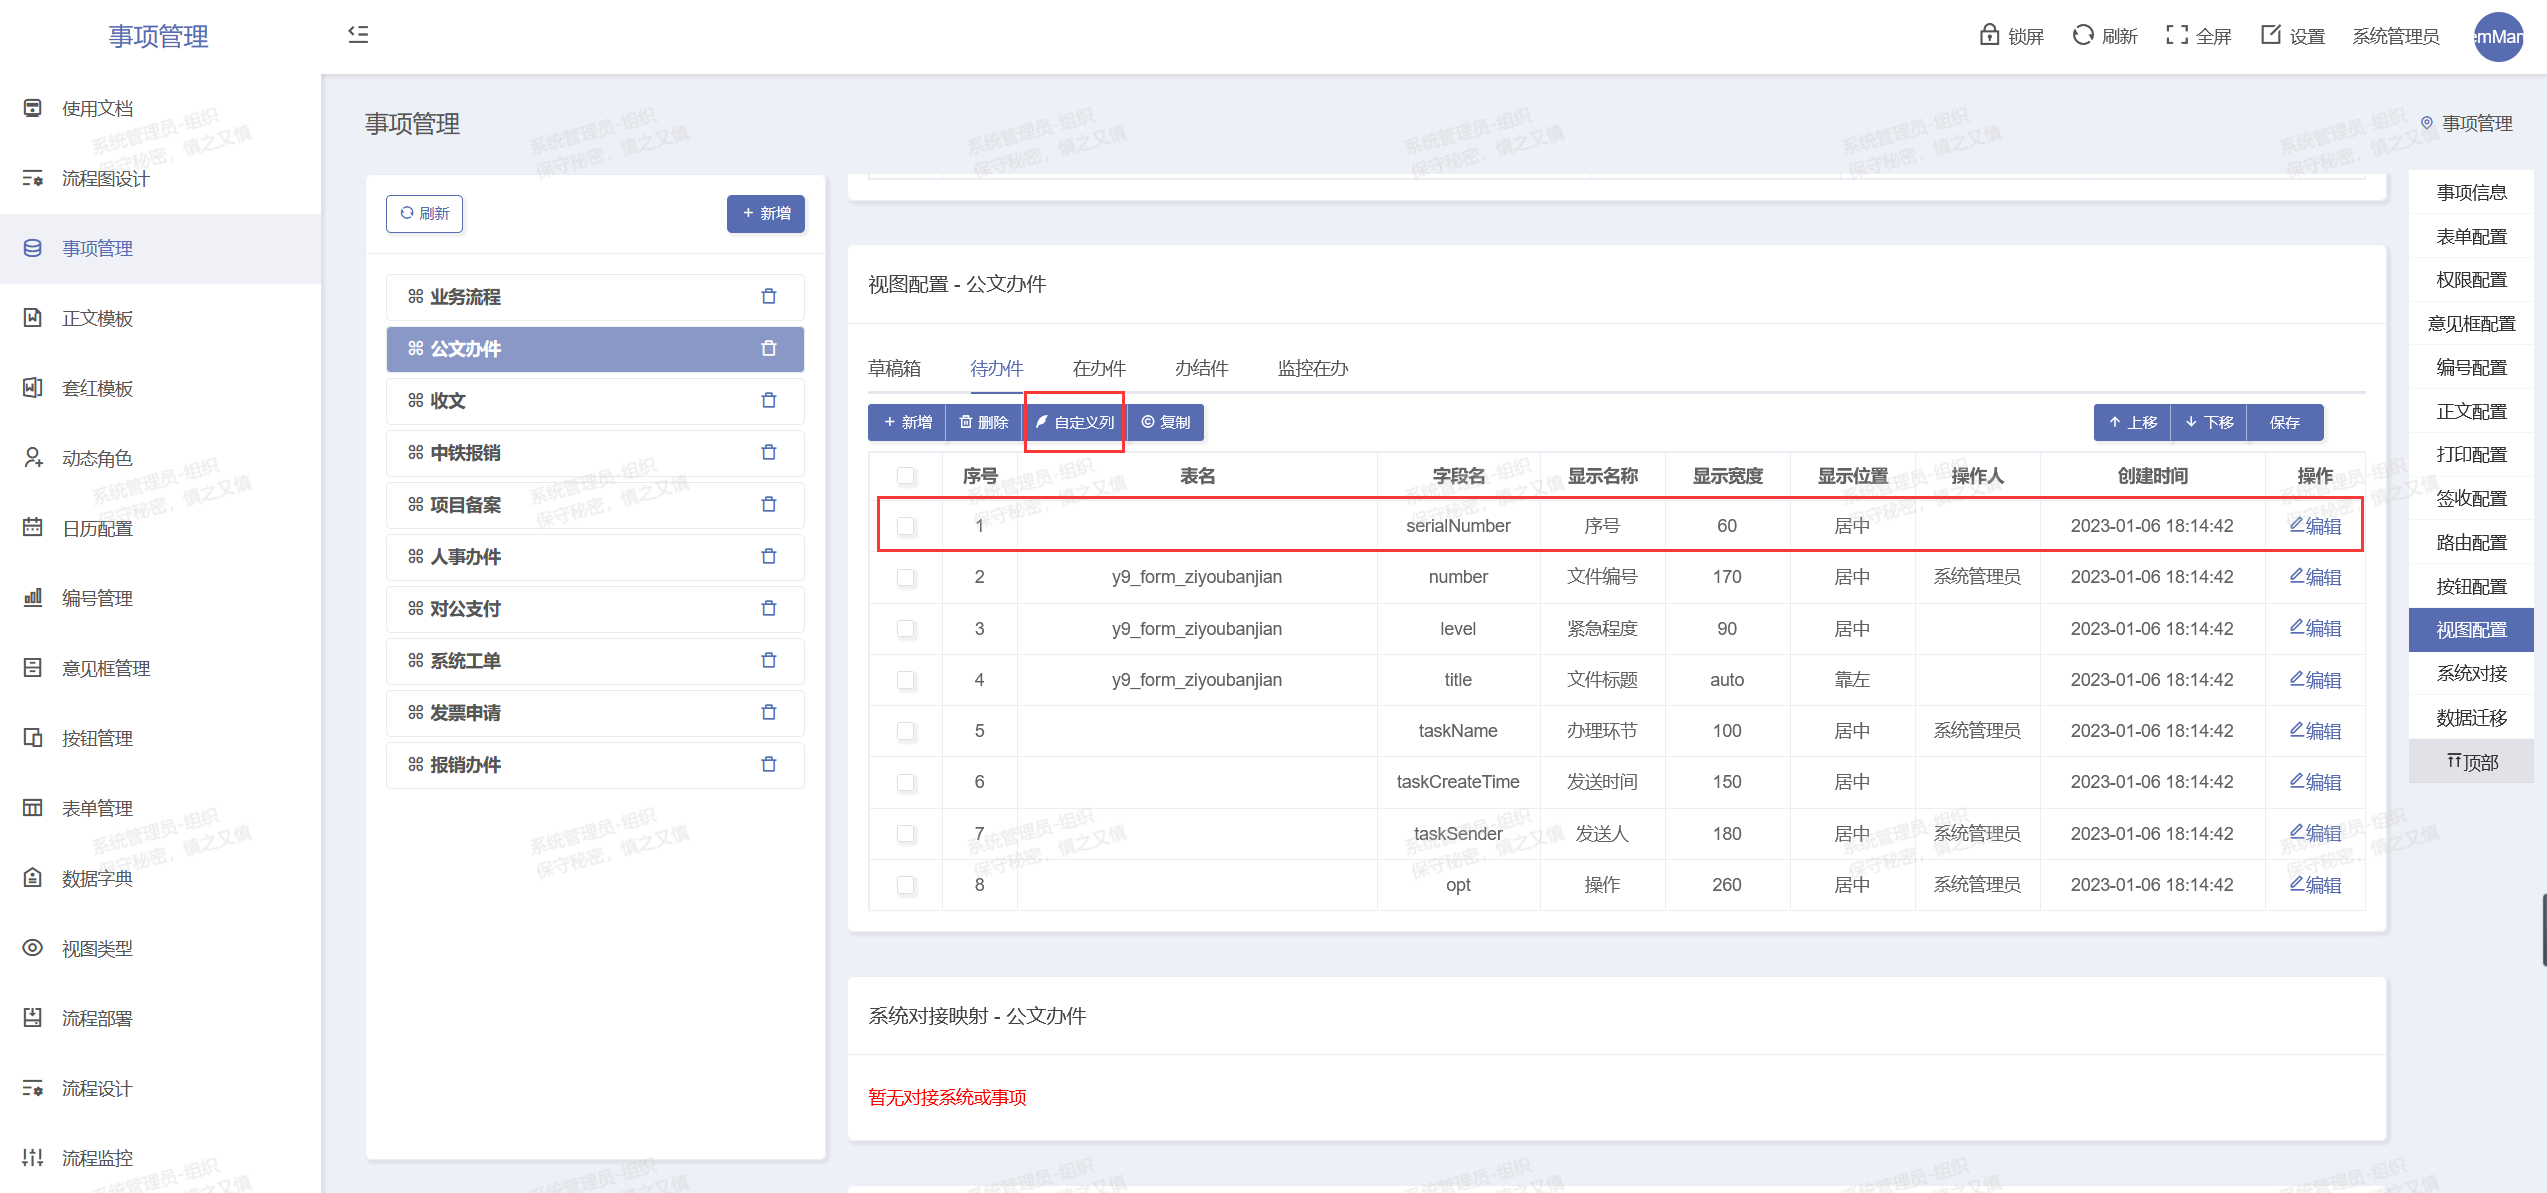Switch to the 待办件 tab
This screenshot has width=2547, height=1193.
click(x=996, y=368)
